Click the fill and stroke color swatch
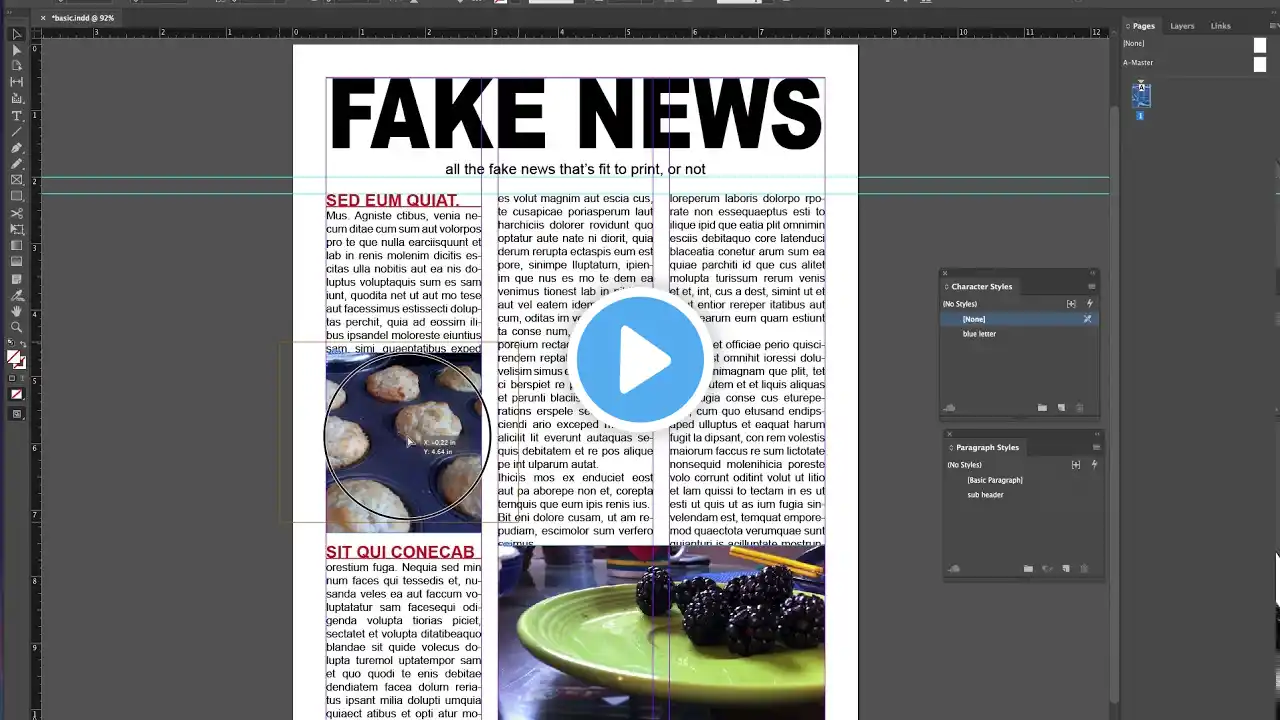The image size is (1280, 720). (x=16, y=360)
